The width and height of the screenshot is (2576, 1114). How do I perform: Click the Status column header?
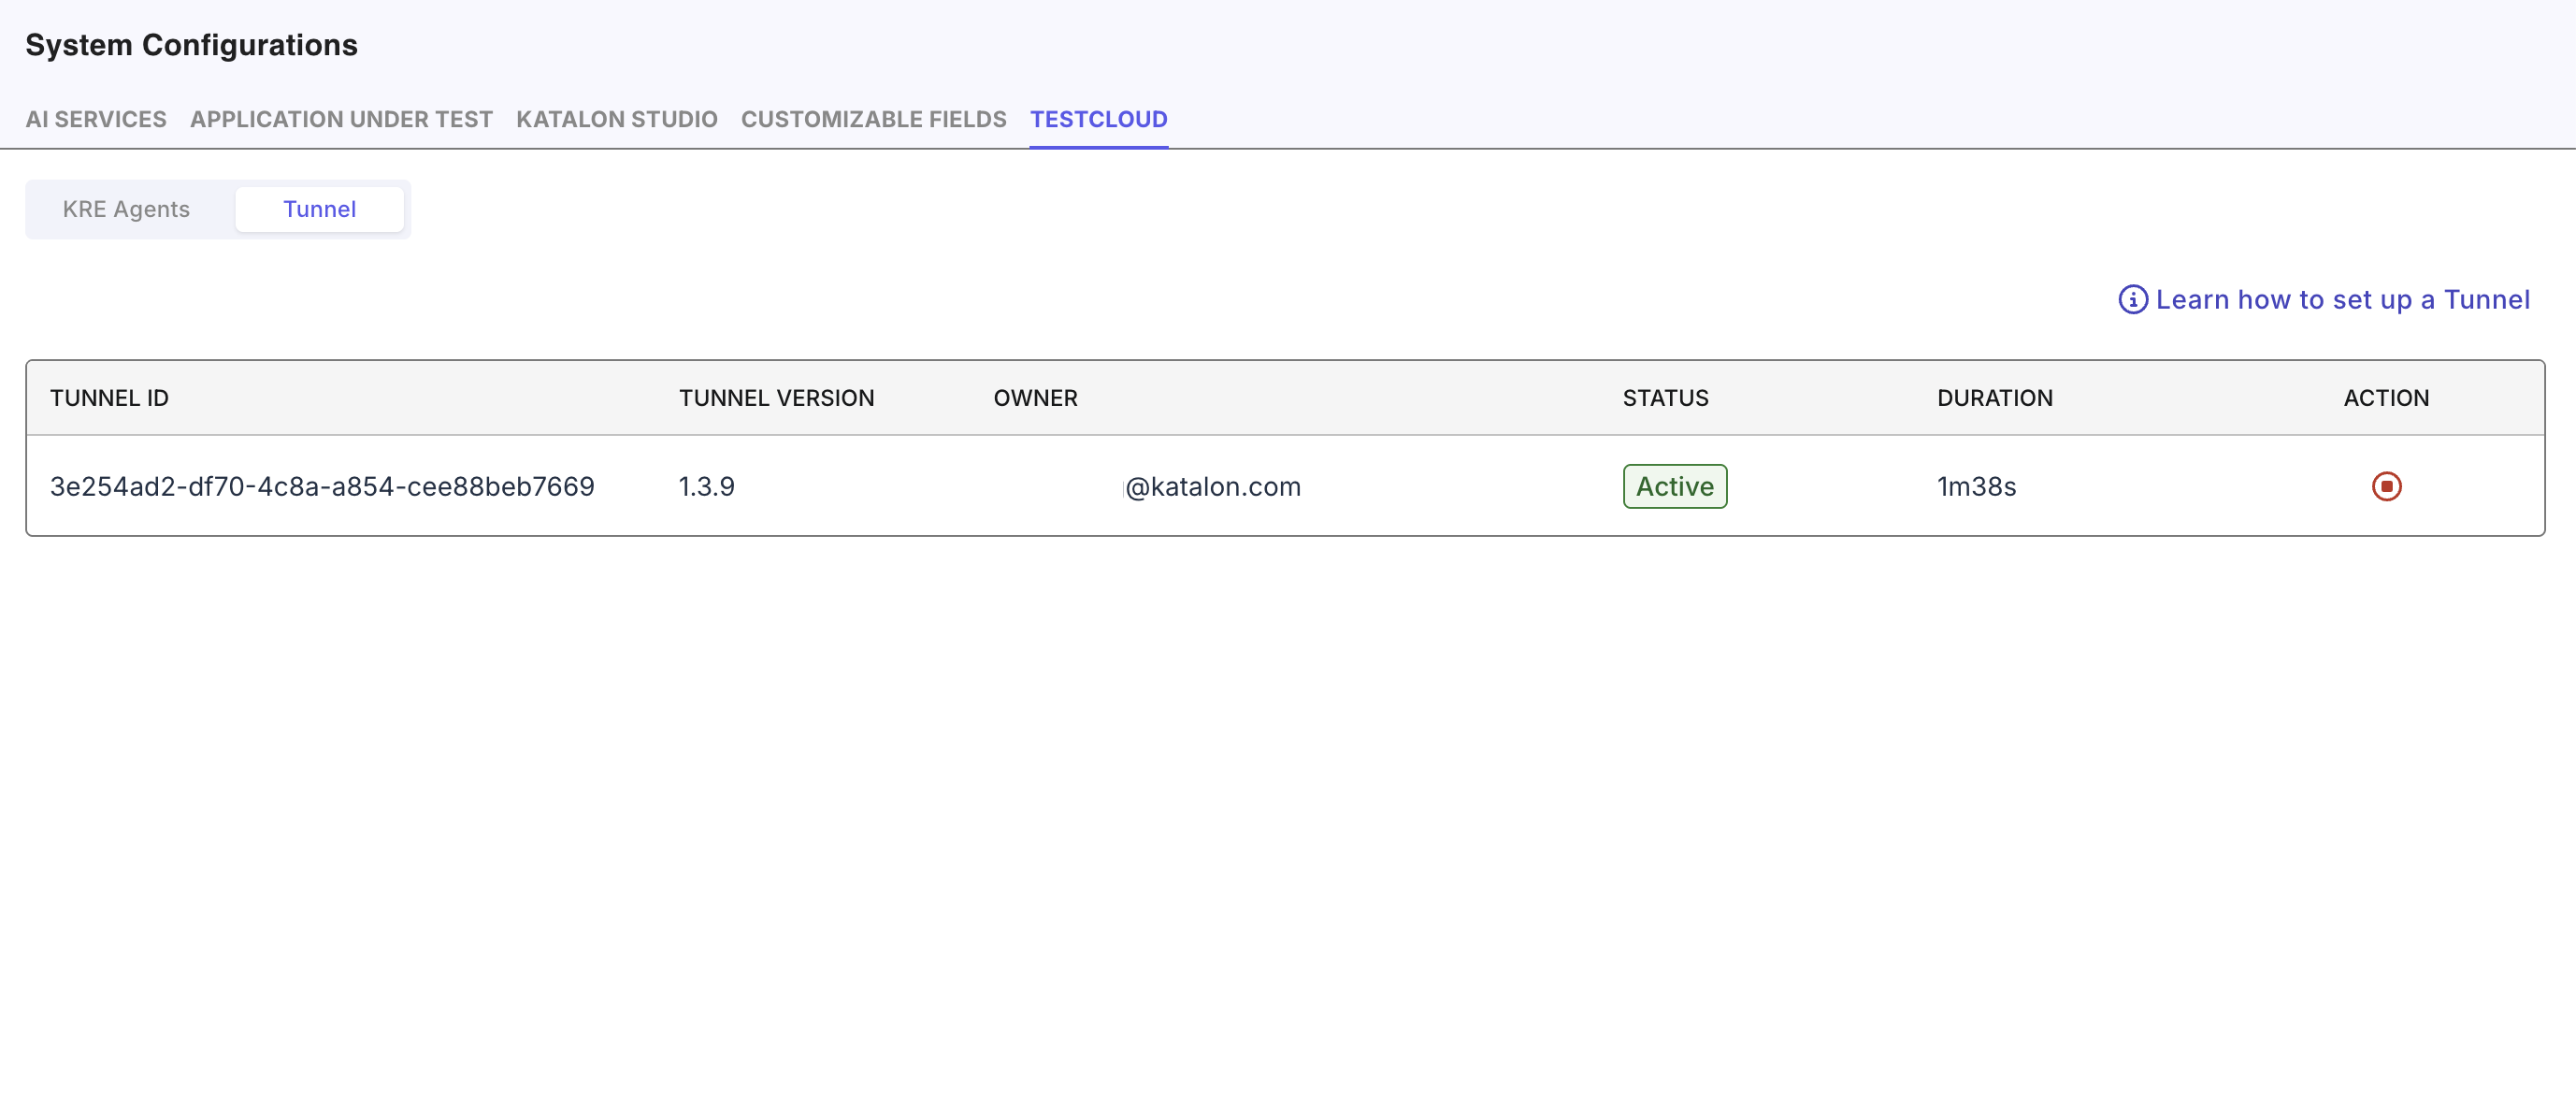click(x=1665, y=398)
